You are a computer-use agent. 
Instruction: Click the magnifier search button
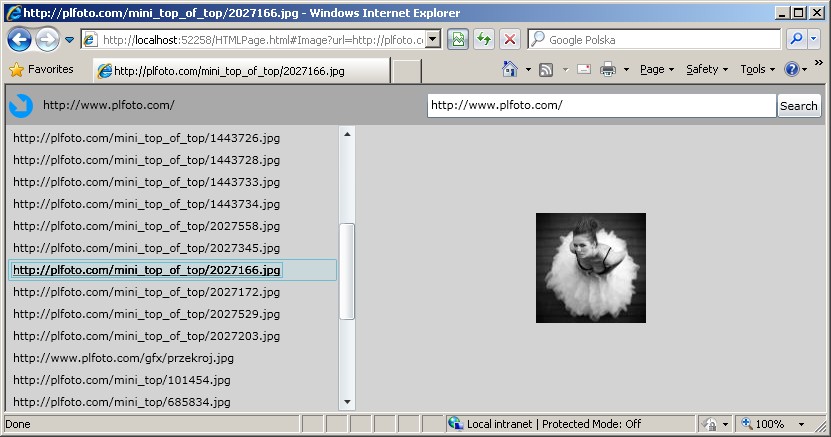[796, 39]
